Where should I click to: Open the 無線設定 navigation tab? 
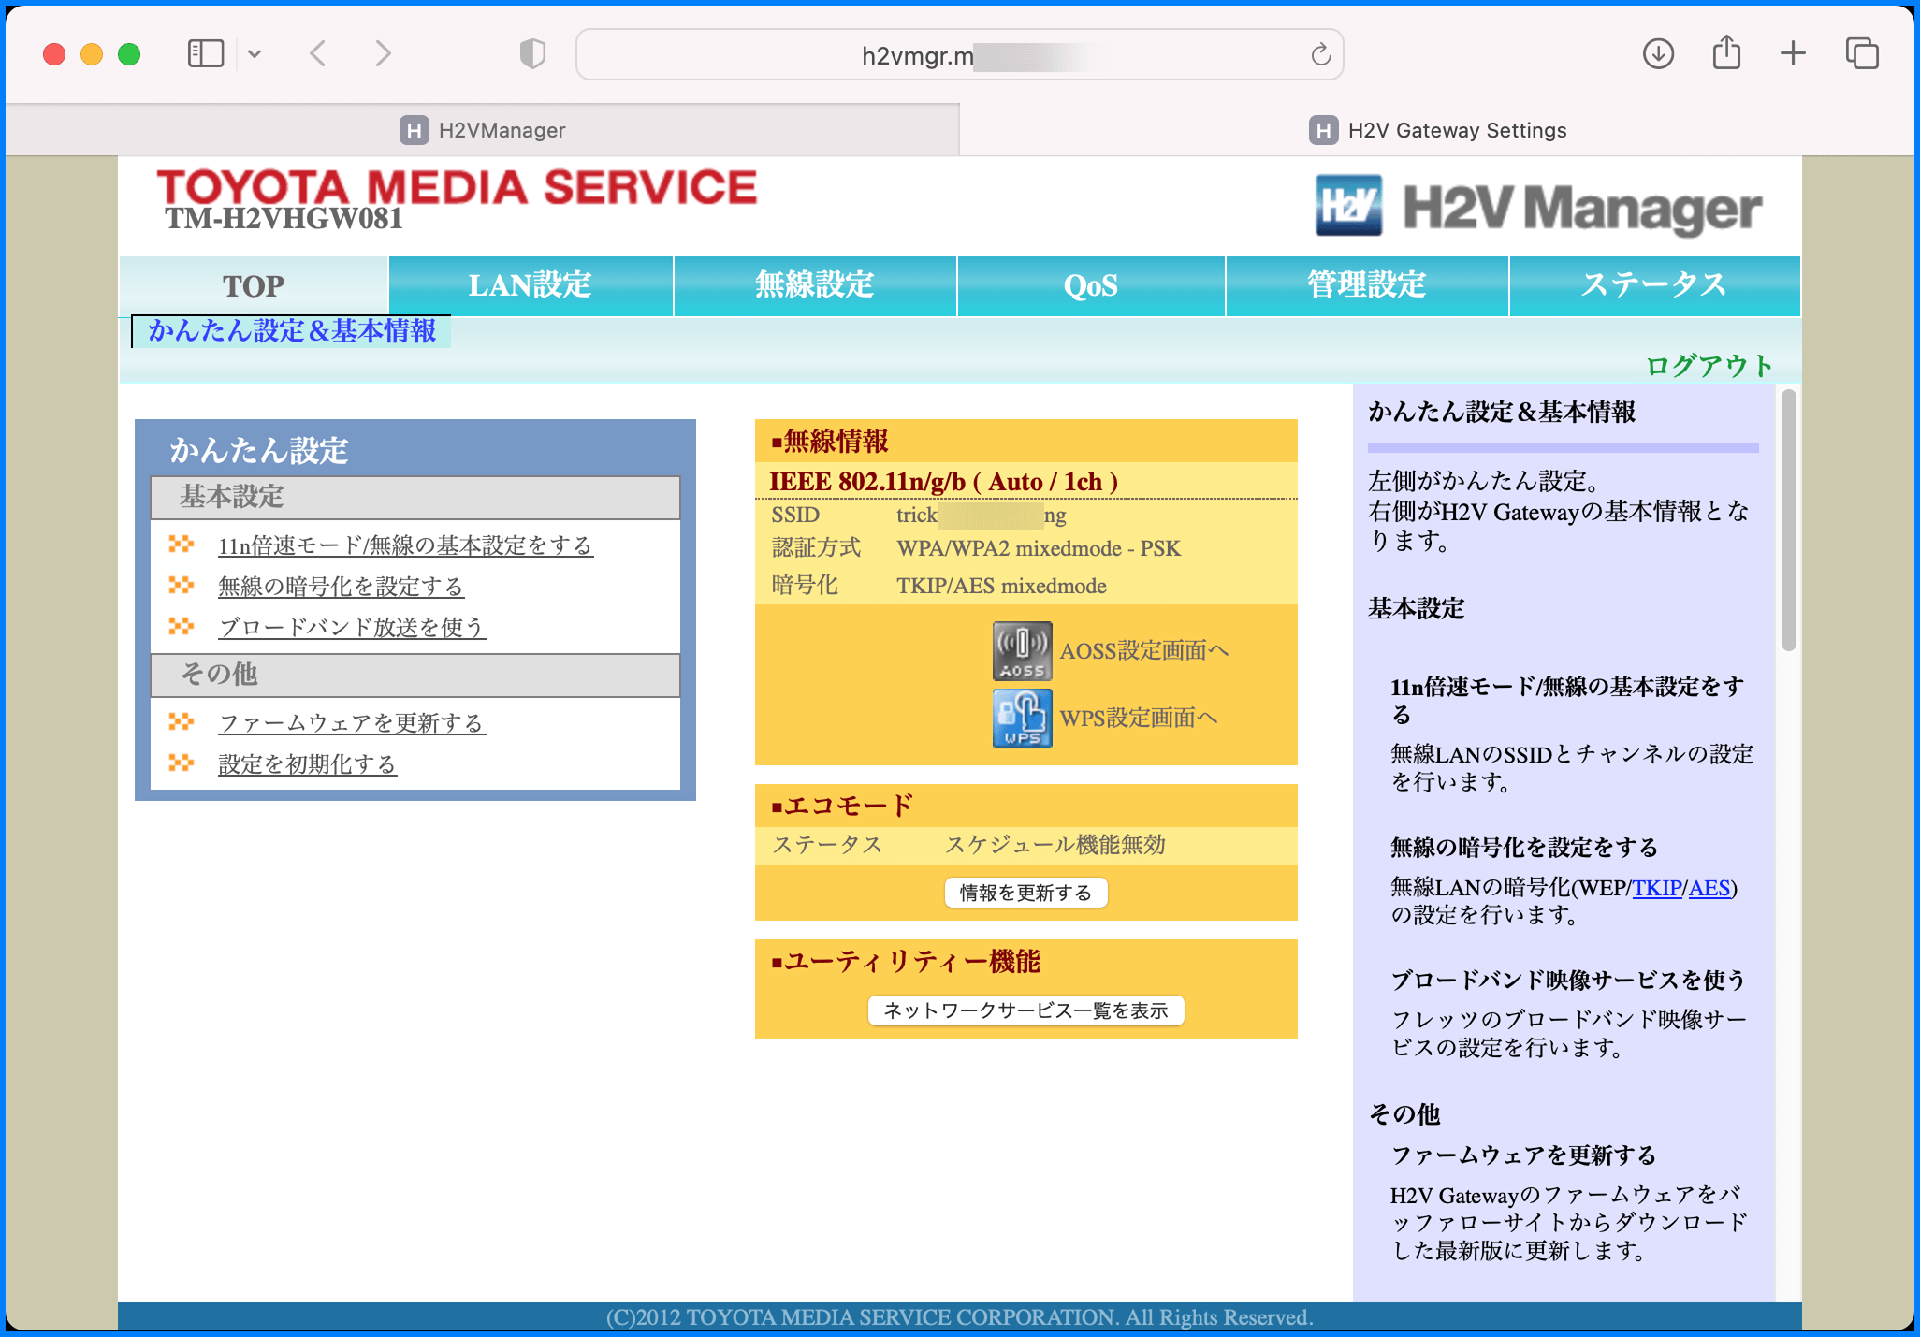815,286
